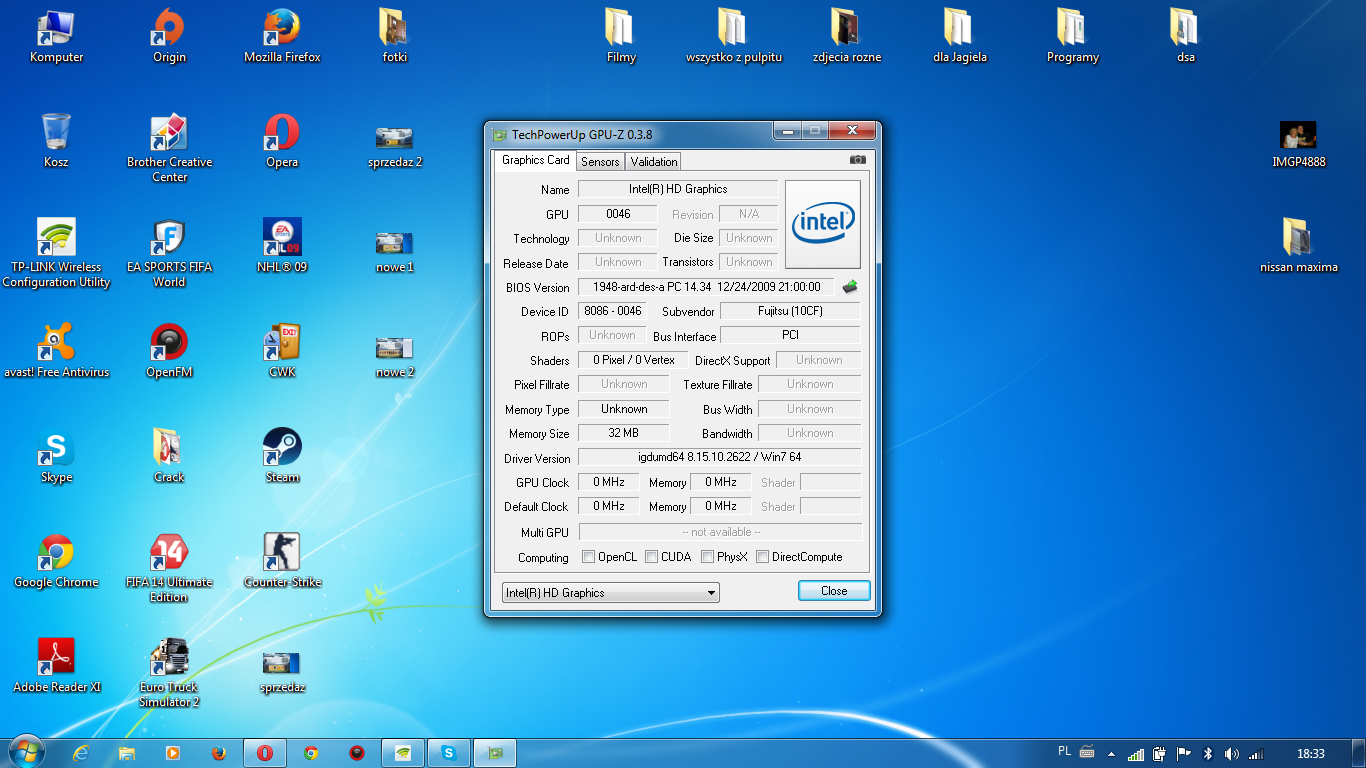Viewport: 1366px width, 768px height.
Task: Open the Komputer desktop shortcut
Action: (x=56, y=37)
